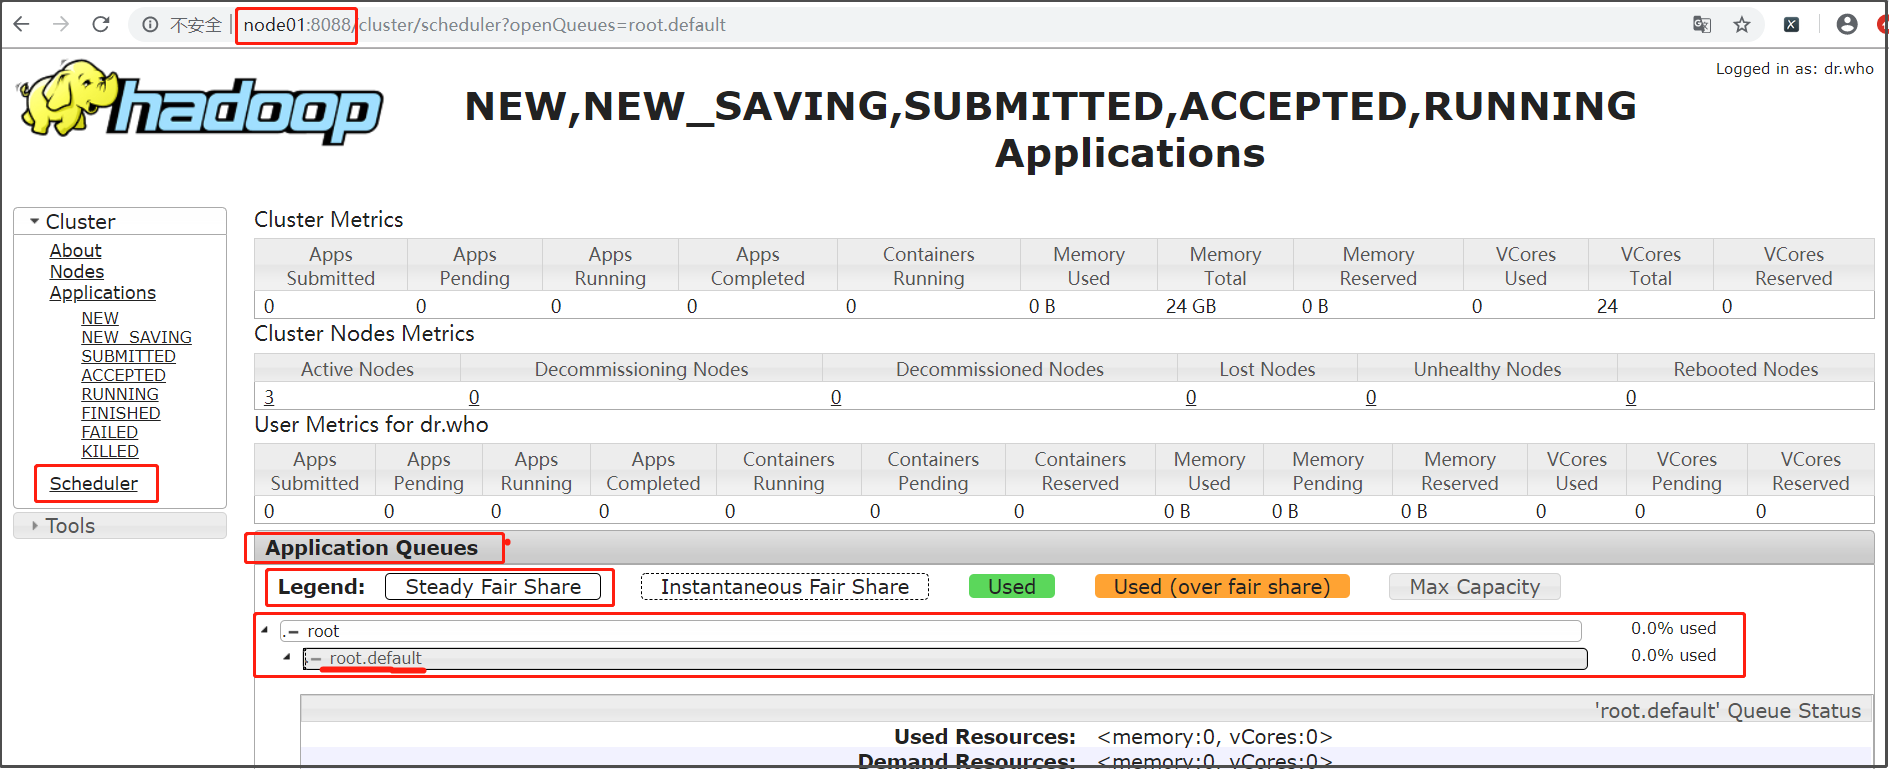
Task: Collapse the root.default queue tree arrow
Action: coord(287,657)
